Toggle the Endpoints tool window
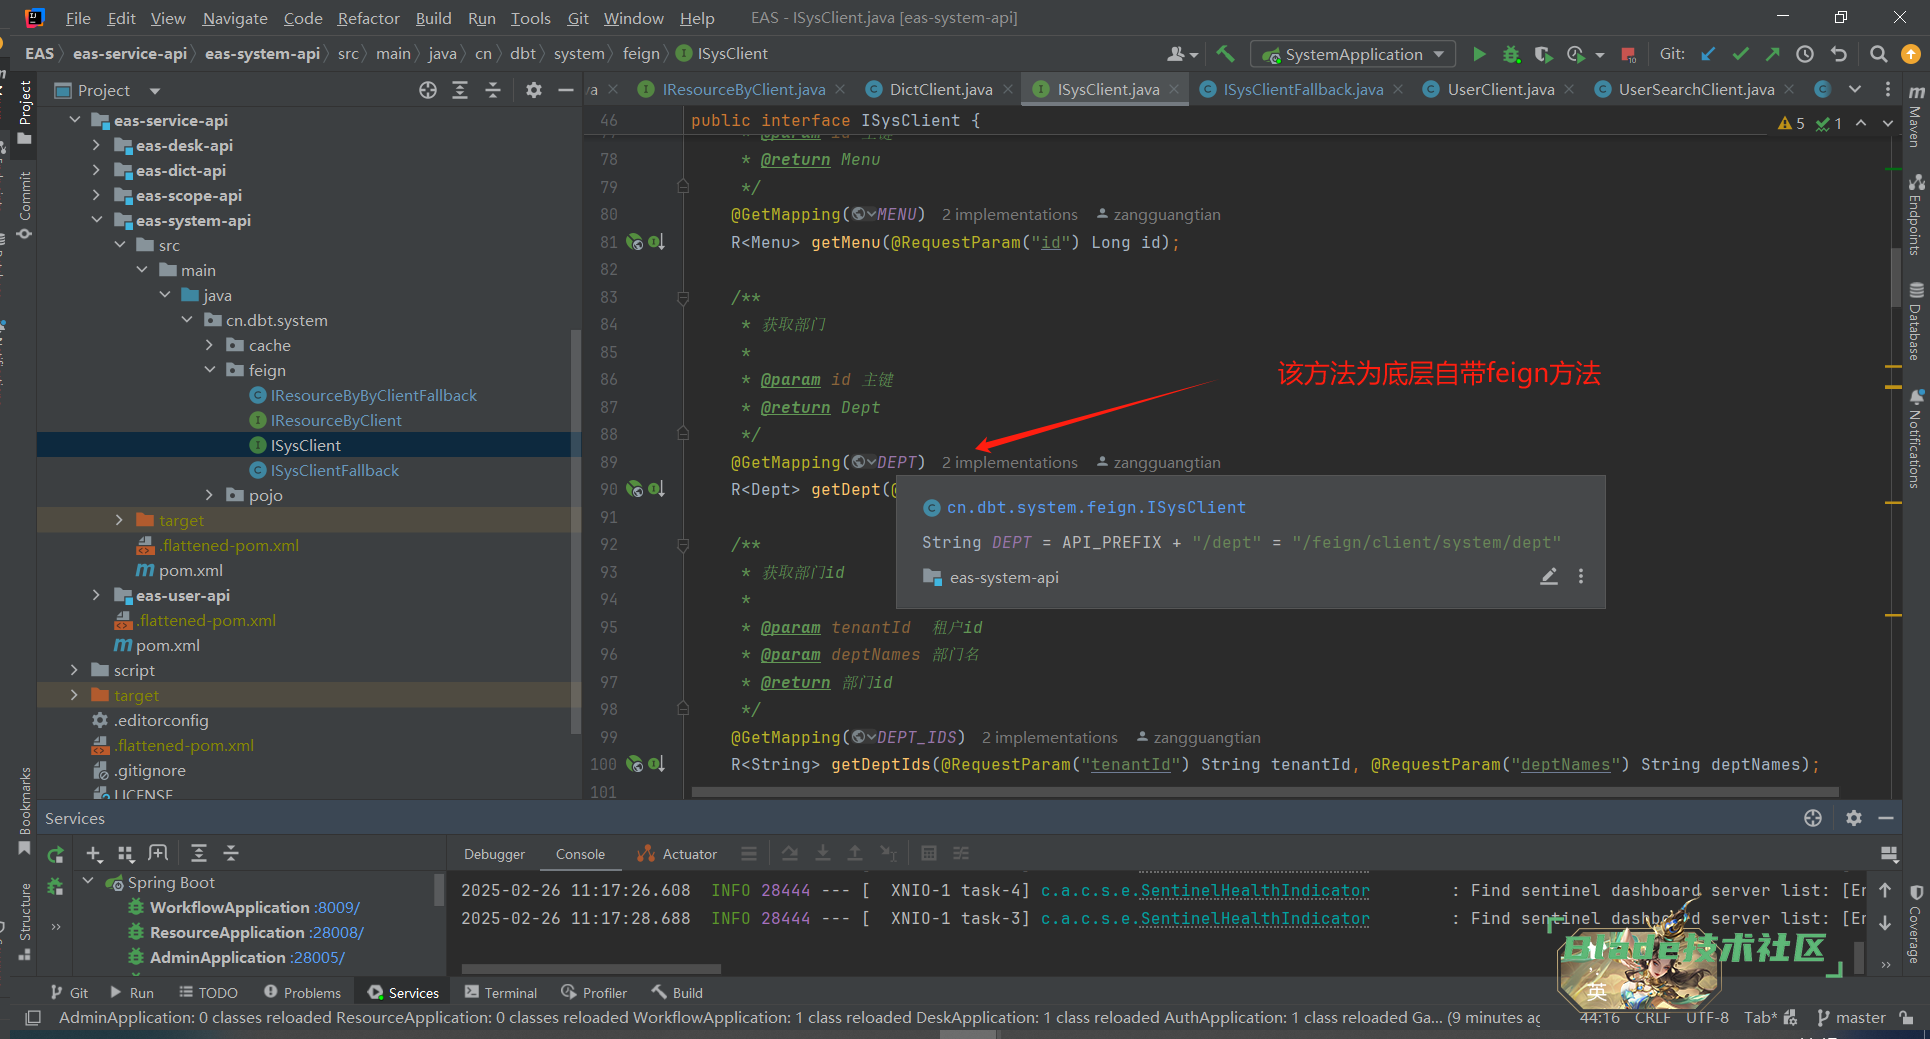This screenshot has width=1930, height=1039. (x=1915, y=214)
